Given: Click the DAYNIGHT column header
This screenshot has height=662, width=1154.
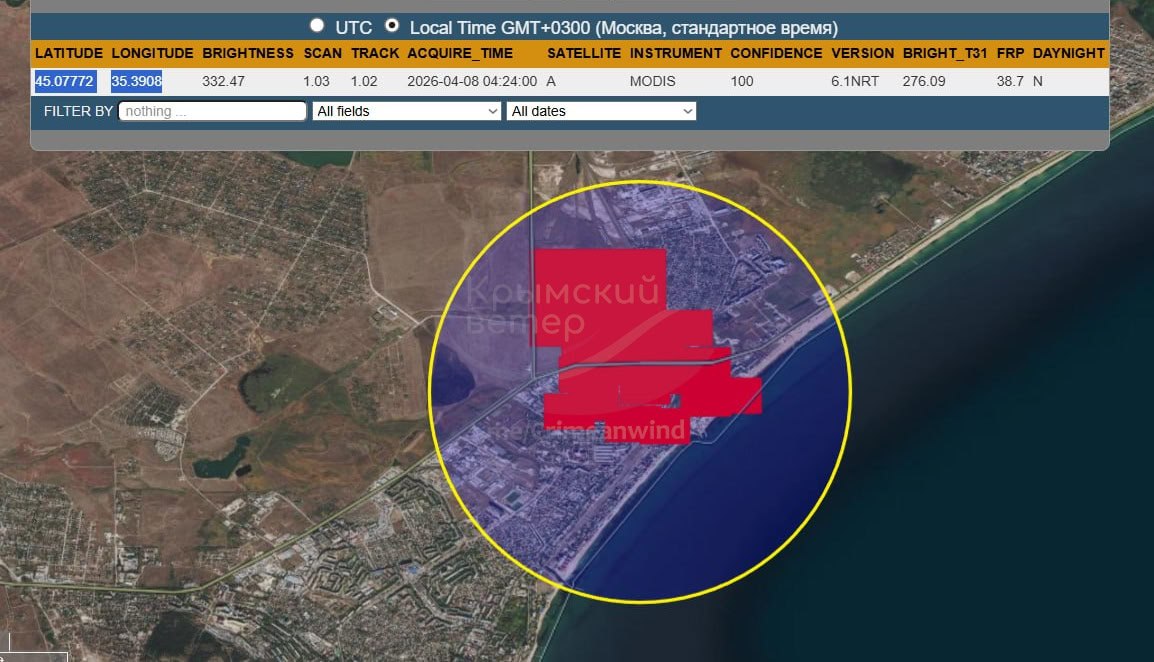Looking at the screenshot, I should point(1068,53).
